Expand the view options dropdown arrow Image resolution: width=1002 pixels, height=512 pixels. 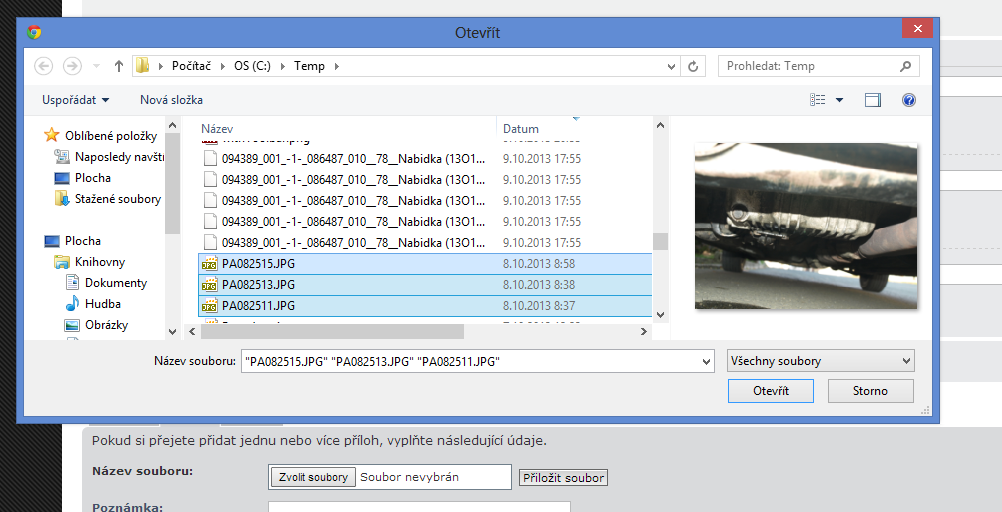point(839,100)
